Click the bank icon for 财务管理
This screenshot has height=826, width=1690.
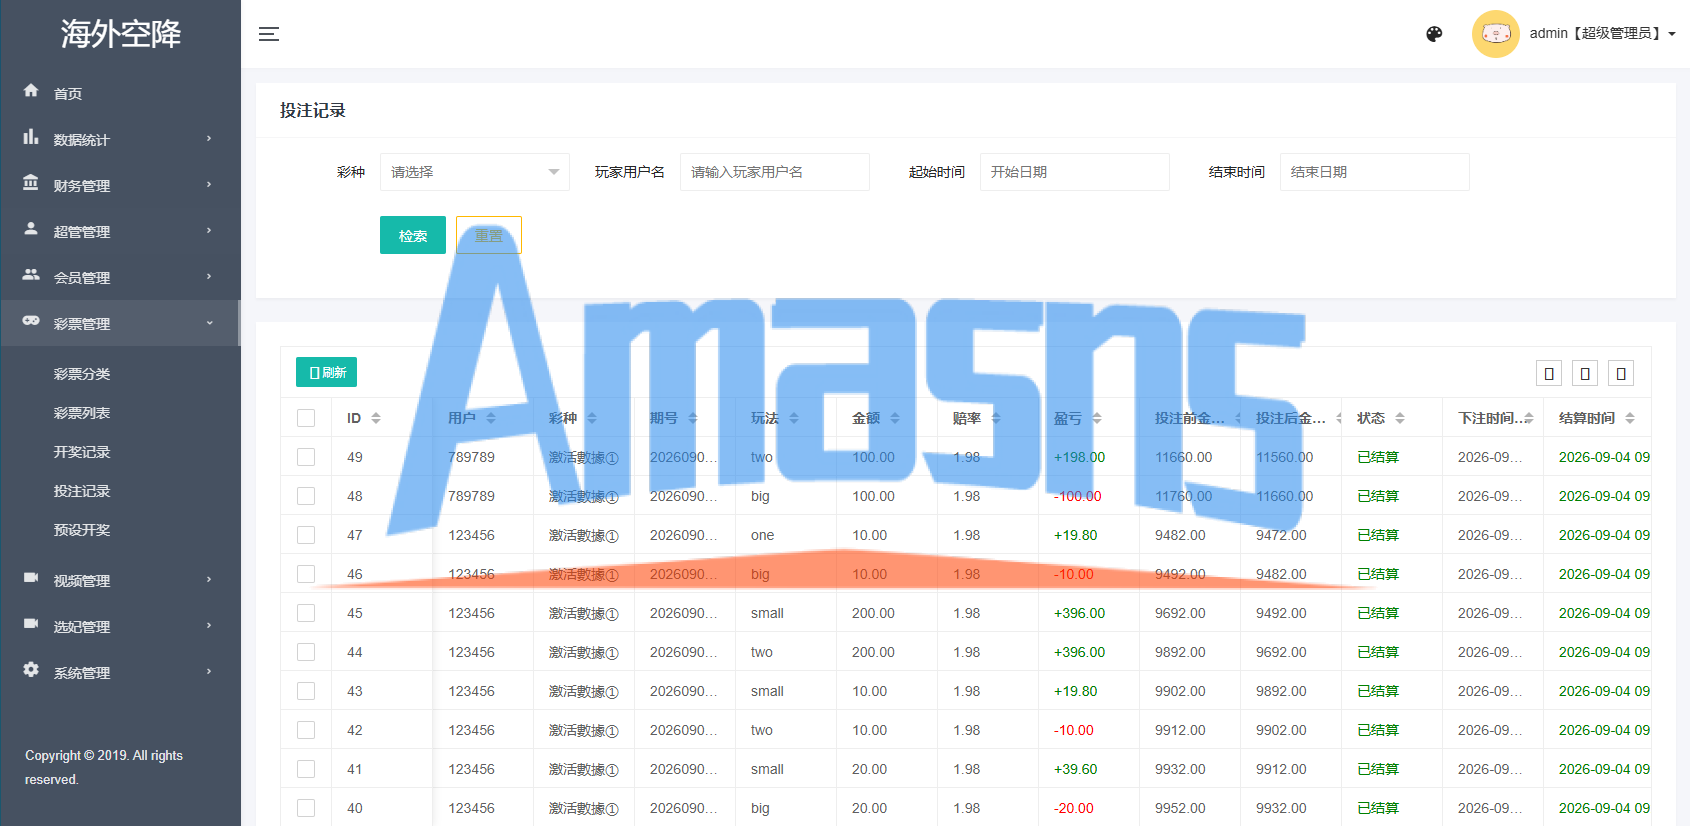pos(31,183)
